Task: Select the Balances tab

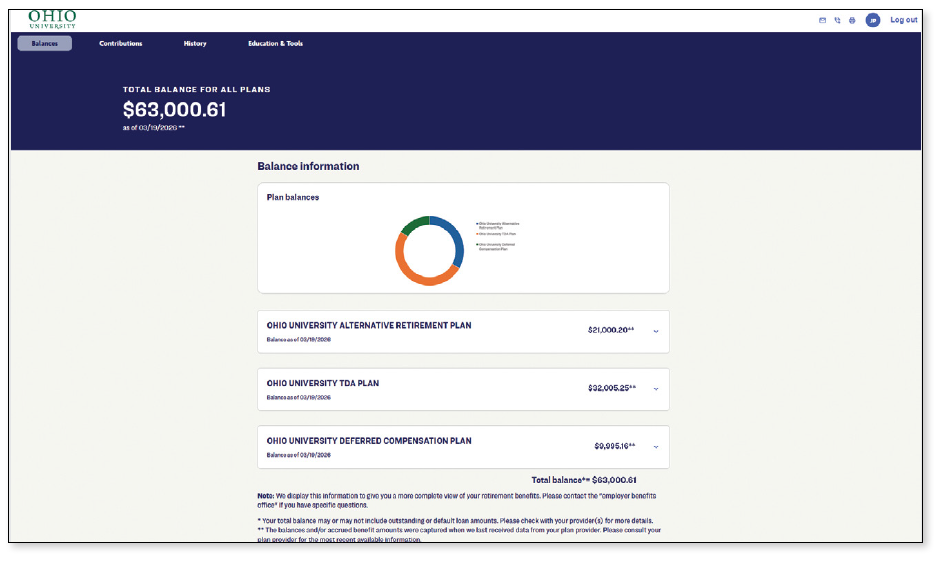Action: [44, 43]
